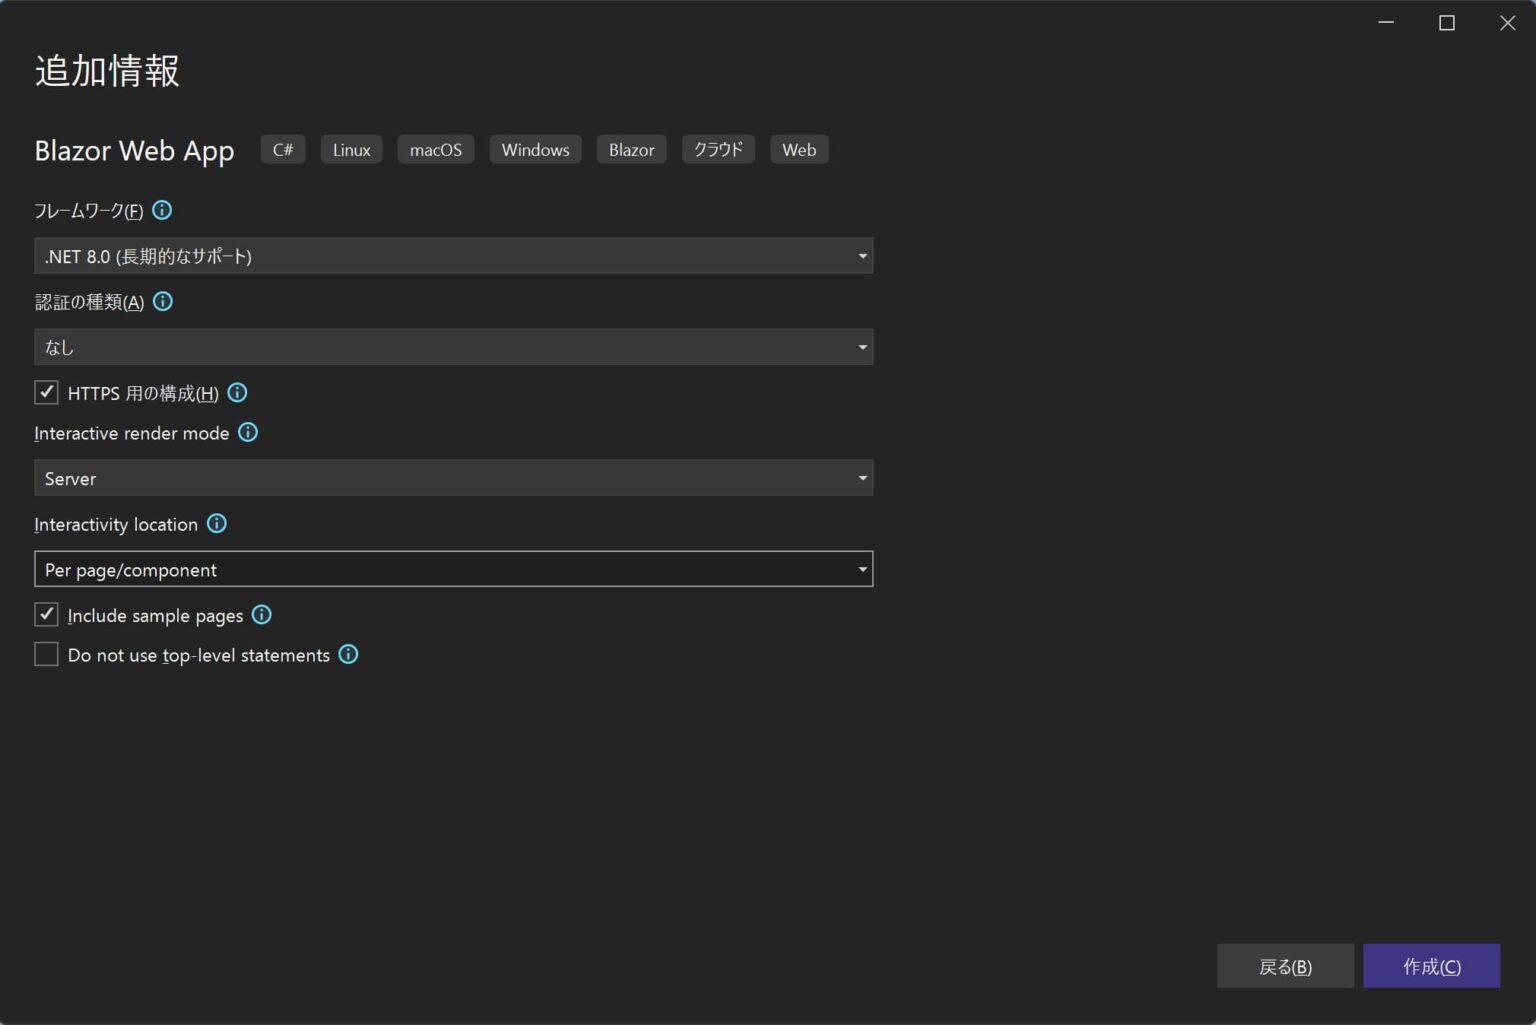The height and width of the screenshot is (1025, 1536).
Task: Click the info icon next to フレームワーク
Action: [162, 210]
